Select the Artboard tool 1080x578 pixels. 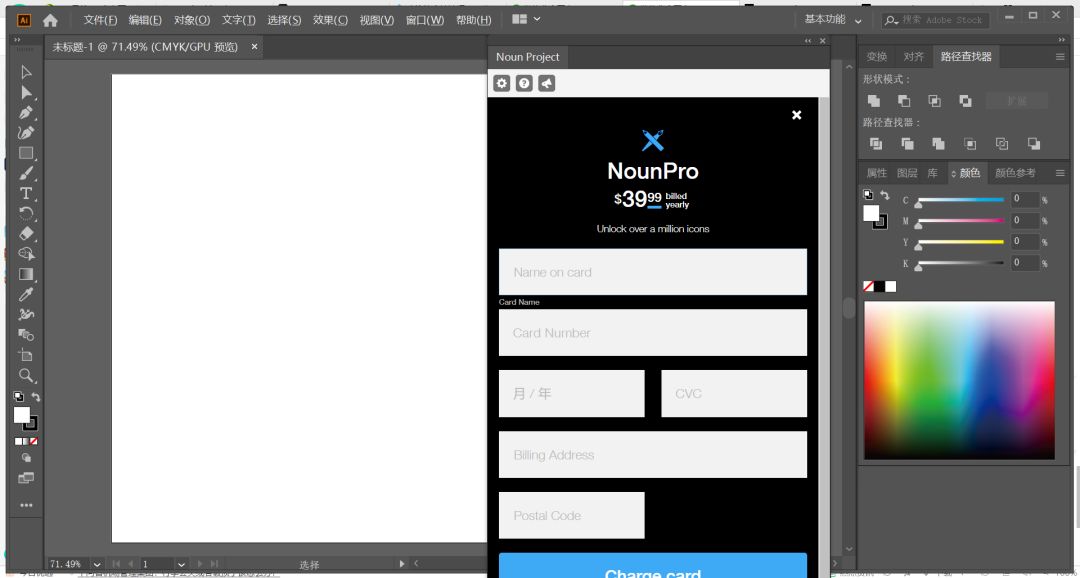coord(26,355)
